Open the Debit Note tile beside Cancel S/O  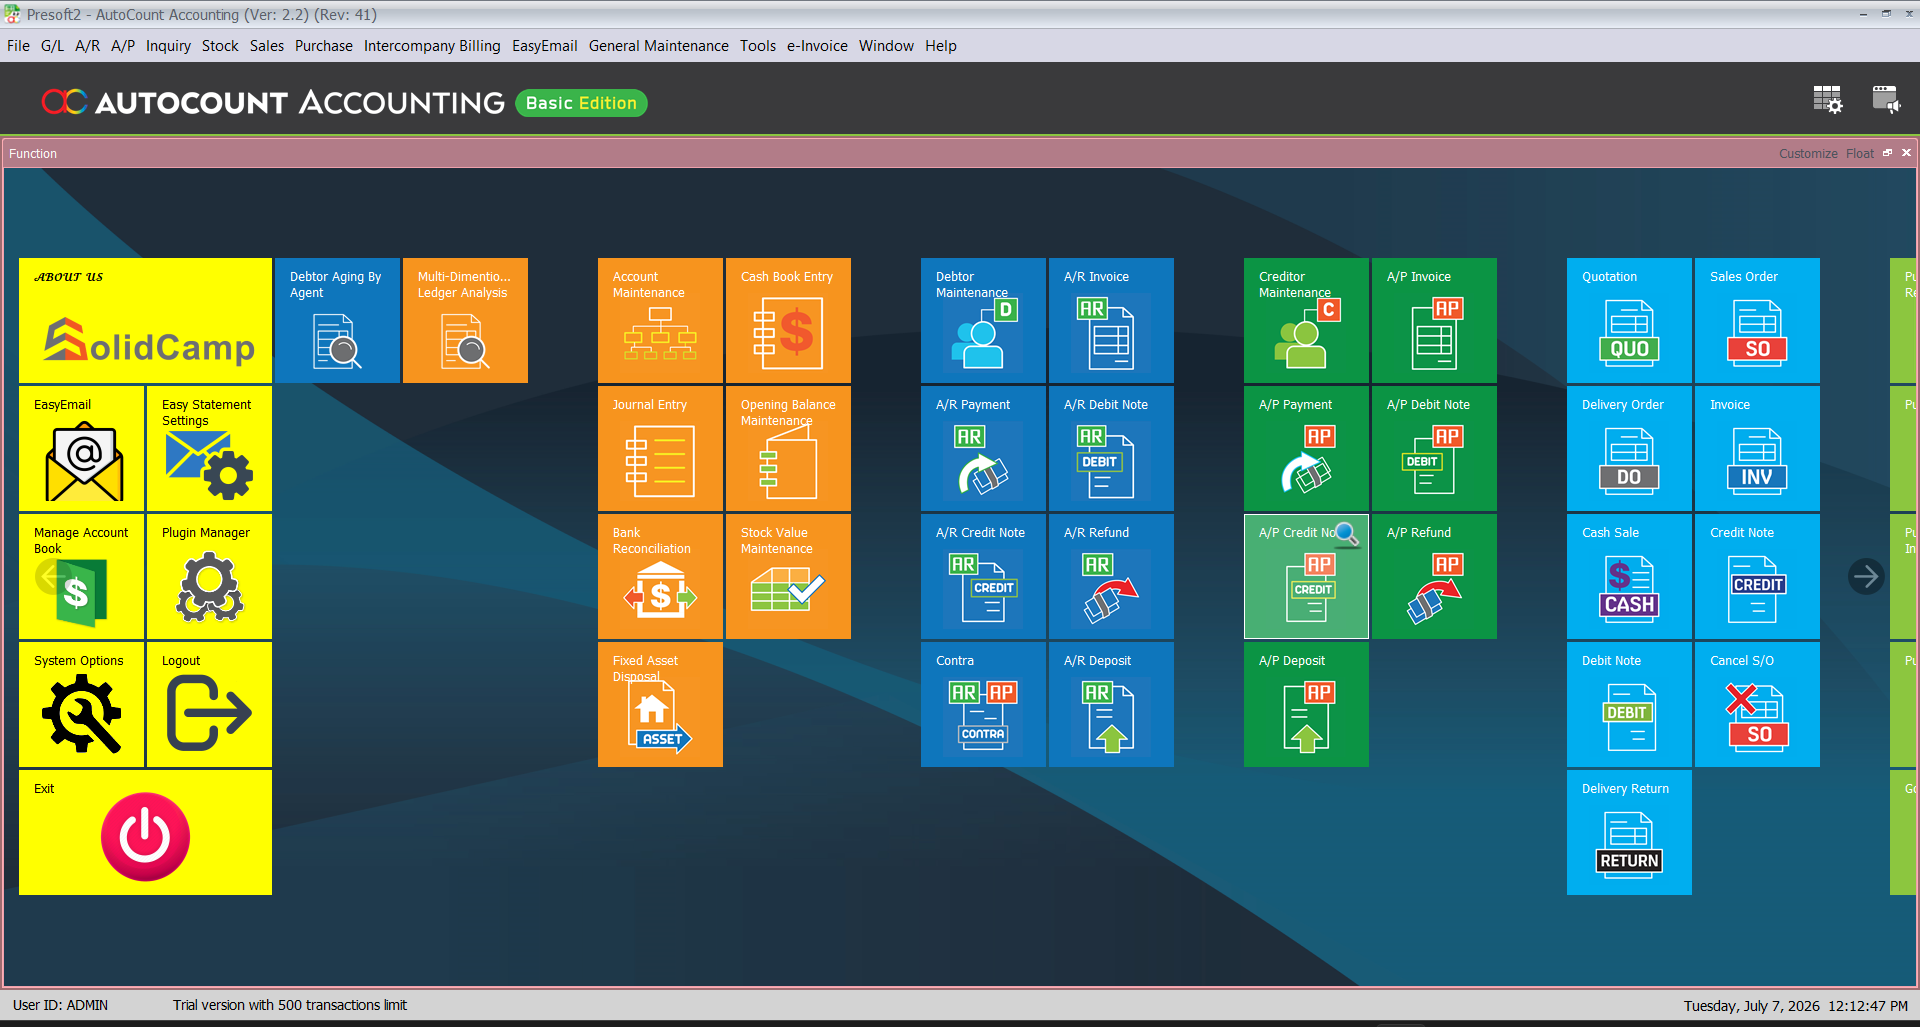(x=1629, y=704)
